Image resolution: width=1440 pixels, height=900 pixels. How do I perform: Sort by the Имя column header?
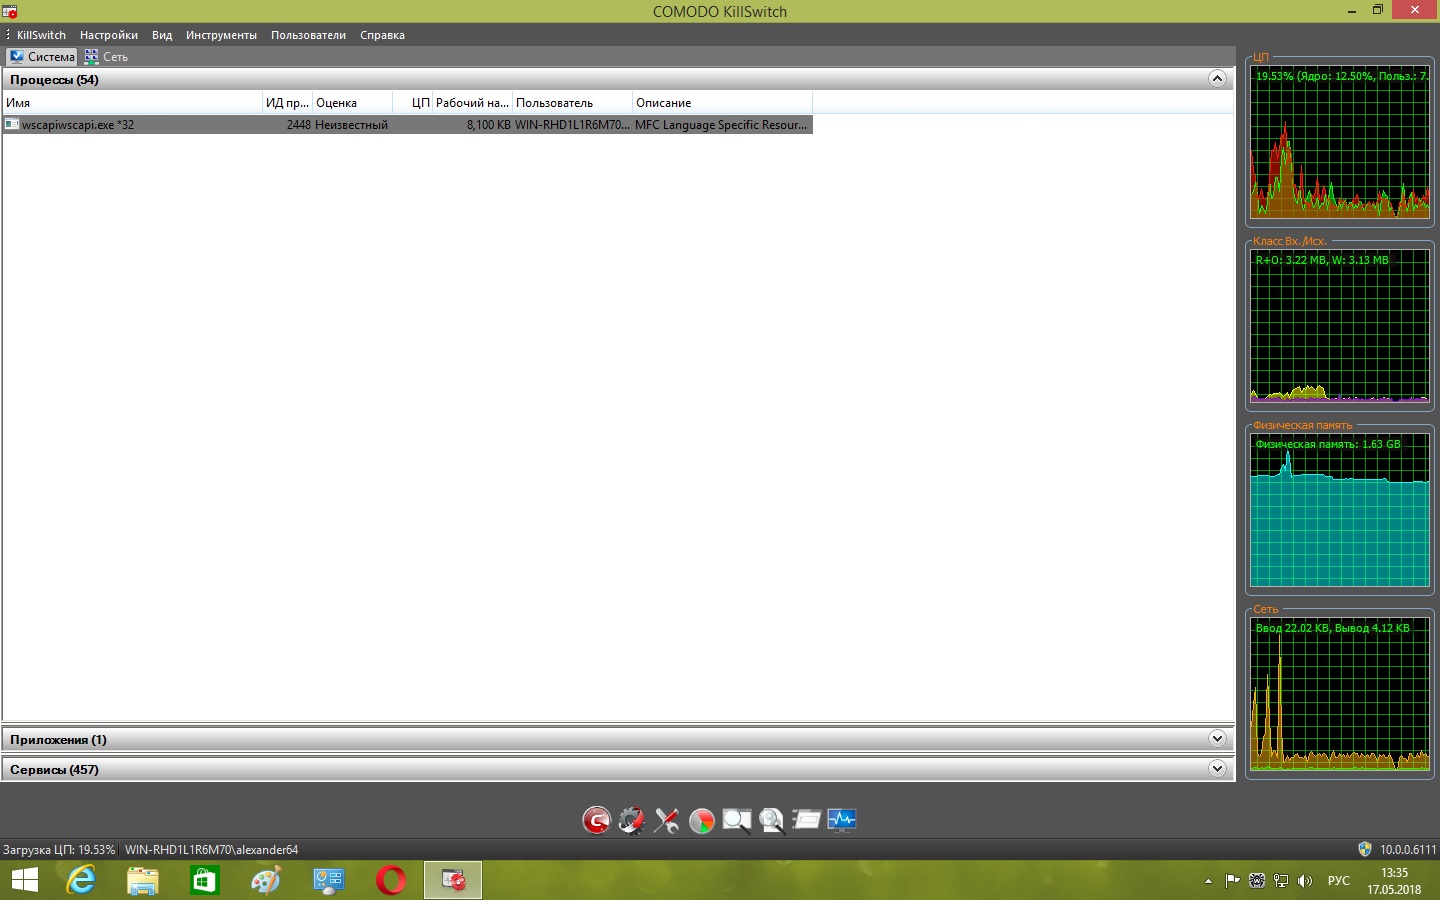[x=132, y=102]
